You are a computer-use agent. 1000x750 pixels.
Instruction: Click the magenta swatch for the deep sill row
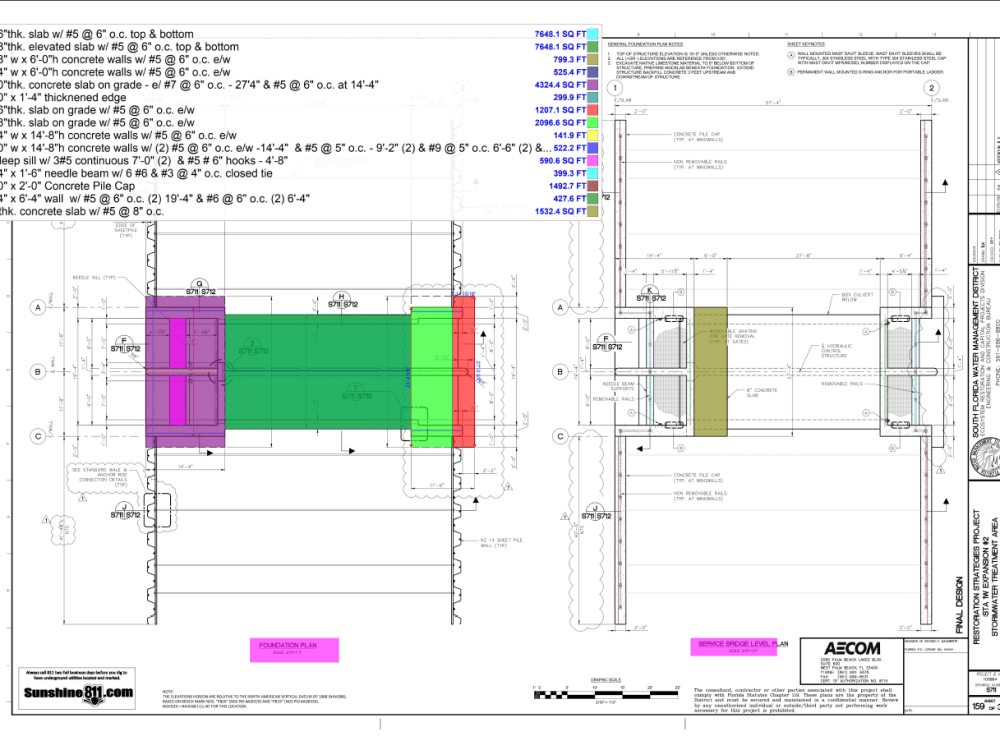pyautogui.click(x=592, y=160)
